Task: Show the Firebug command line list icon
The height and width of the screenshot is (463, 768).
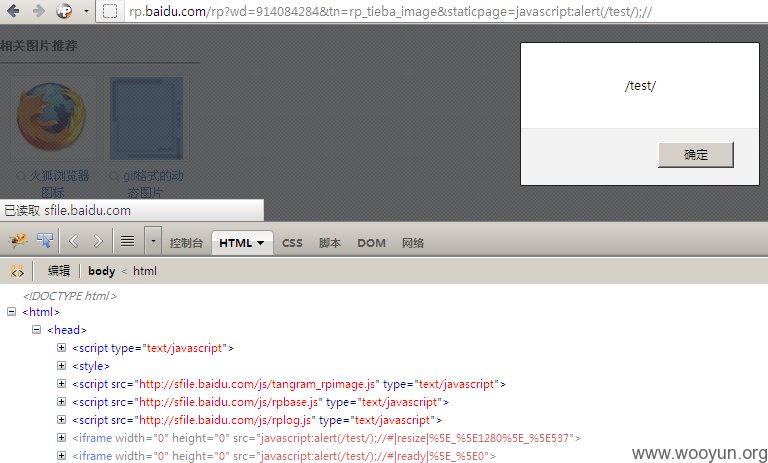Action: [x=127, y=241]
